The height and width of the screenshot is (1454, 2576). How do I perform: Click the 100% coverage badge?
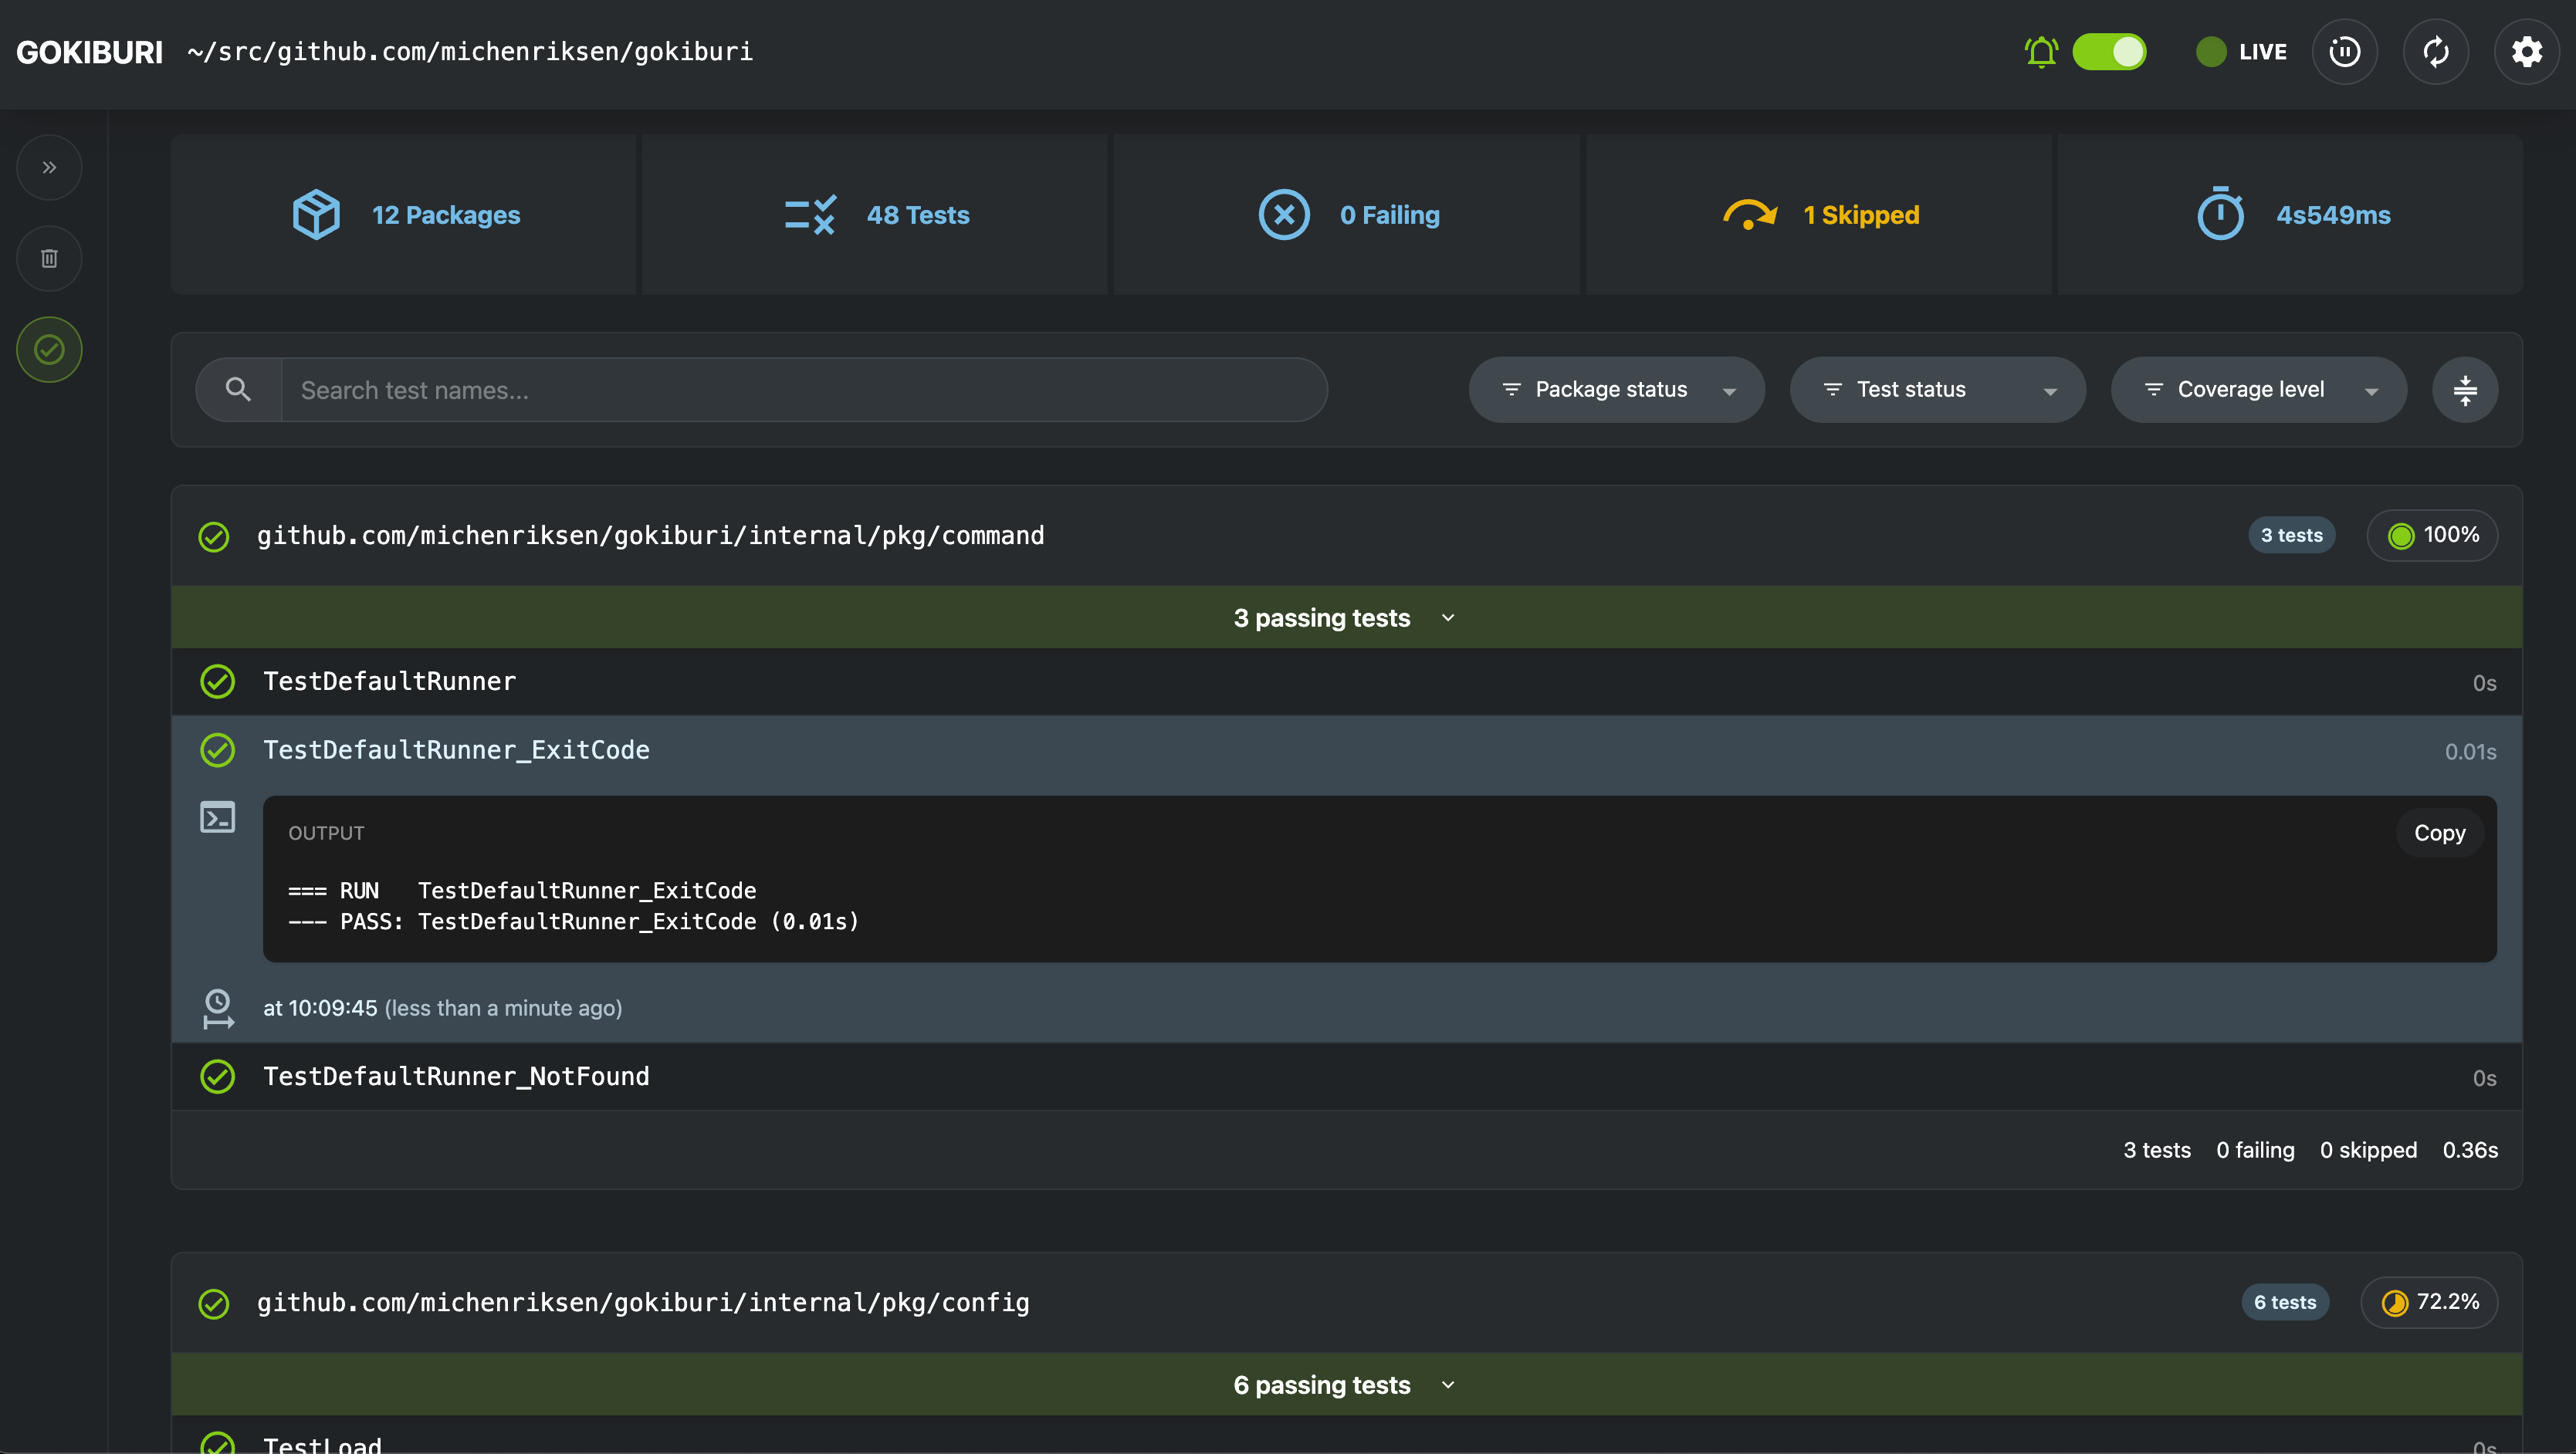2431,535
